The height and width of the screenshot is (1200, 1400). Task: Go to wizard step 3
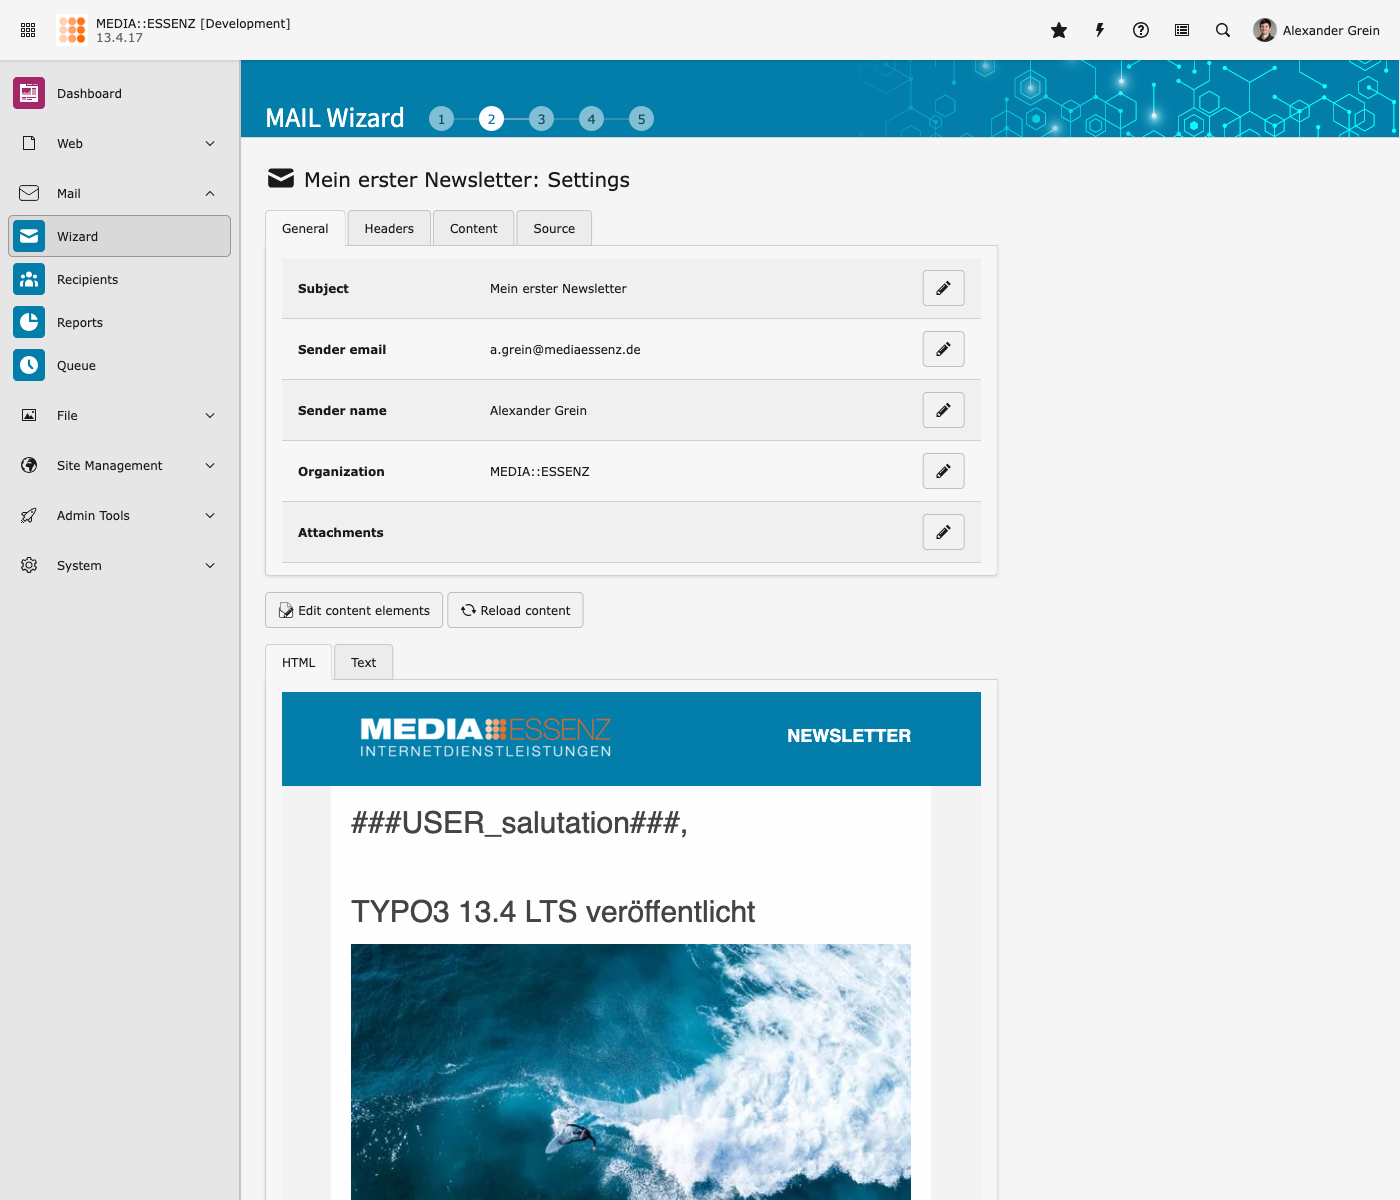541,119
